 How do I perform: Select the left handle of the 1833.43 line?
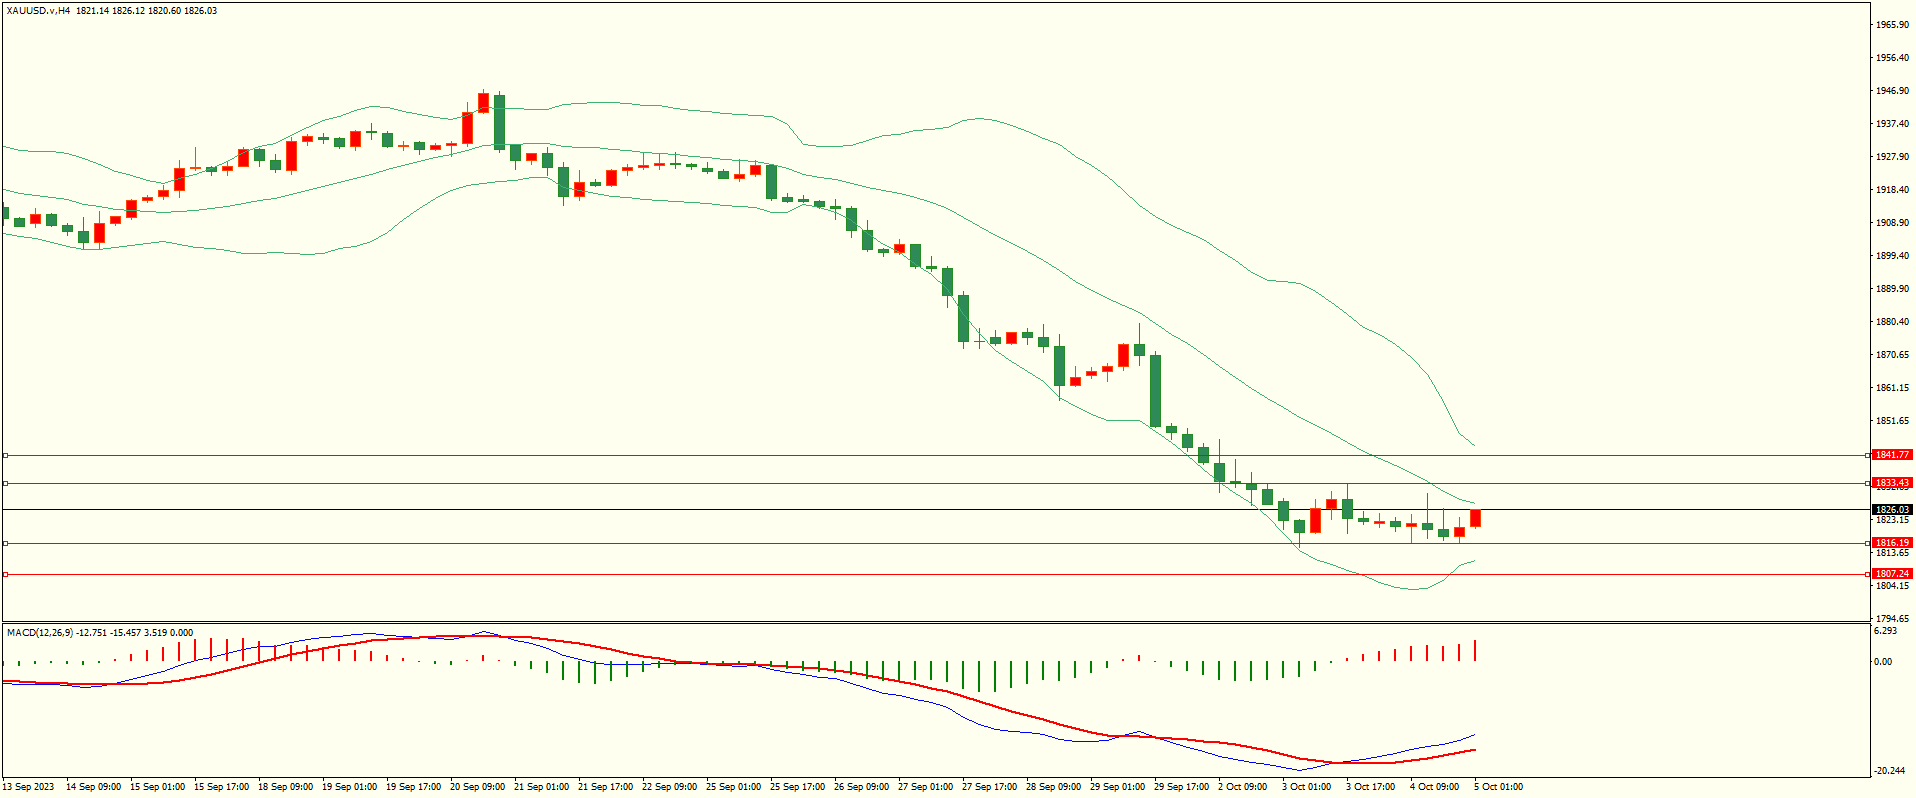[5, 483]
